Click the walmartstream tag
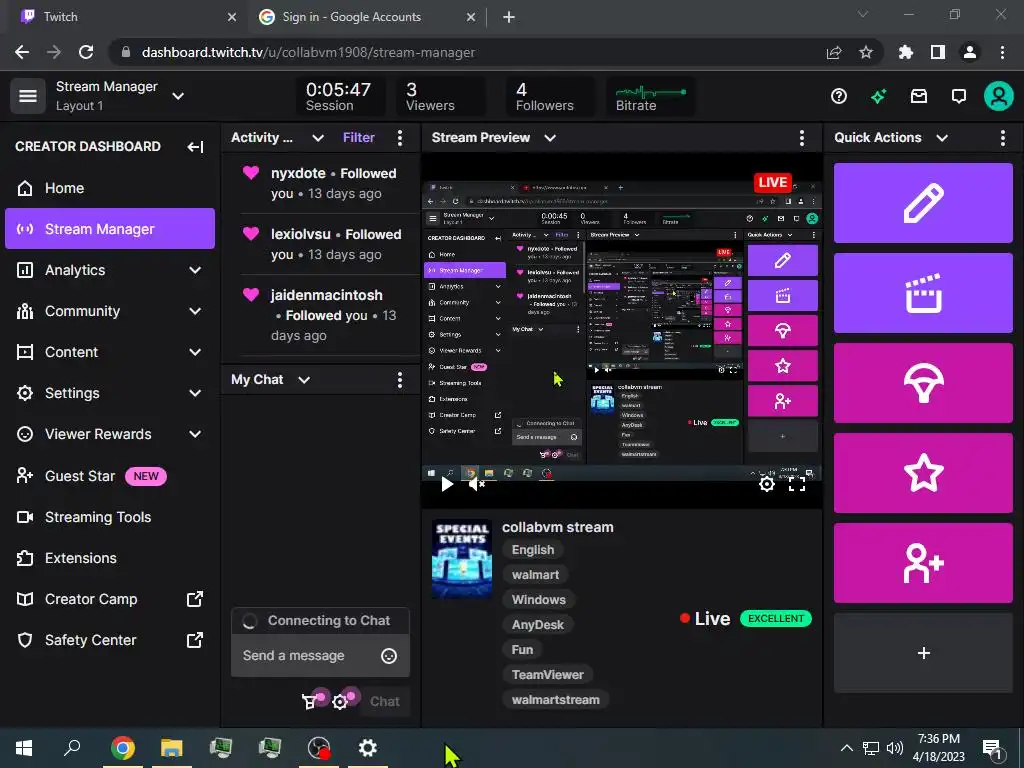1024x768 pixels. (556, 700)
